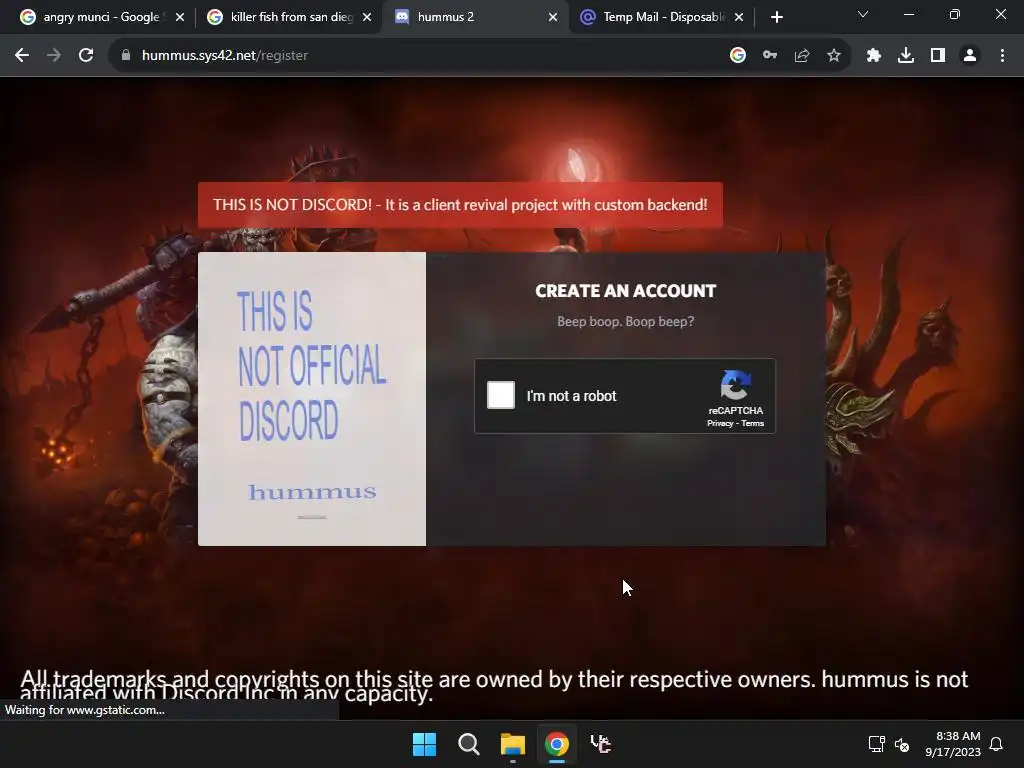Close the "angry munci" tab
The width and height of the screenshot is (1024, 768).
point(180,17)
